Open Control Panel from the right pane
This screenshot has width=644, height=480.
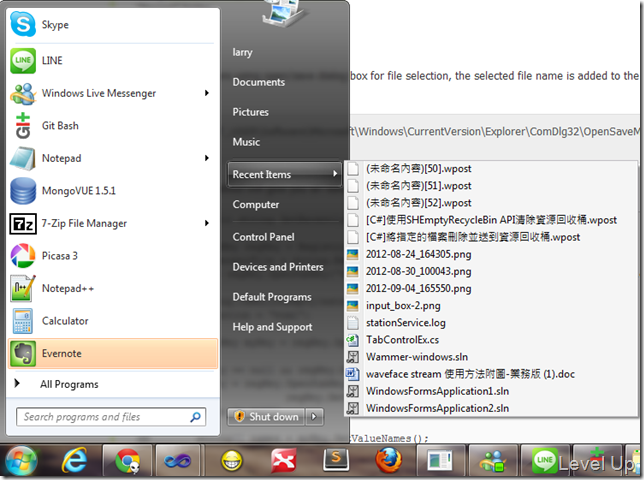tap(263, 237)
